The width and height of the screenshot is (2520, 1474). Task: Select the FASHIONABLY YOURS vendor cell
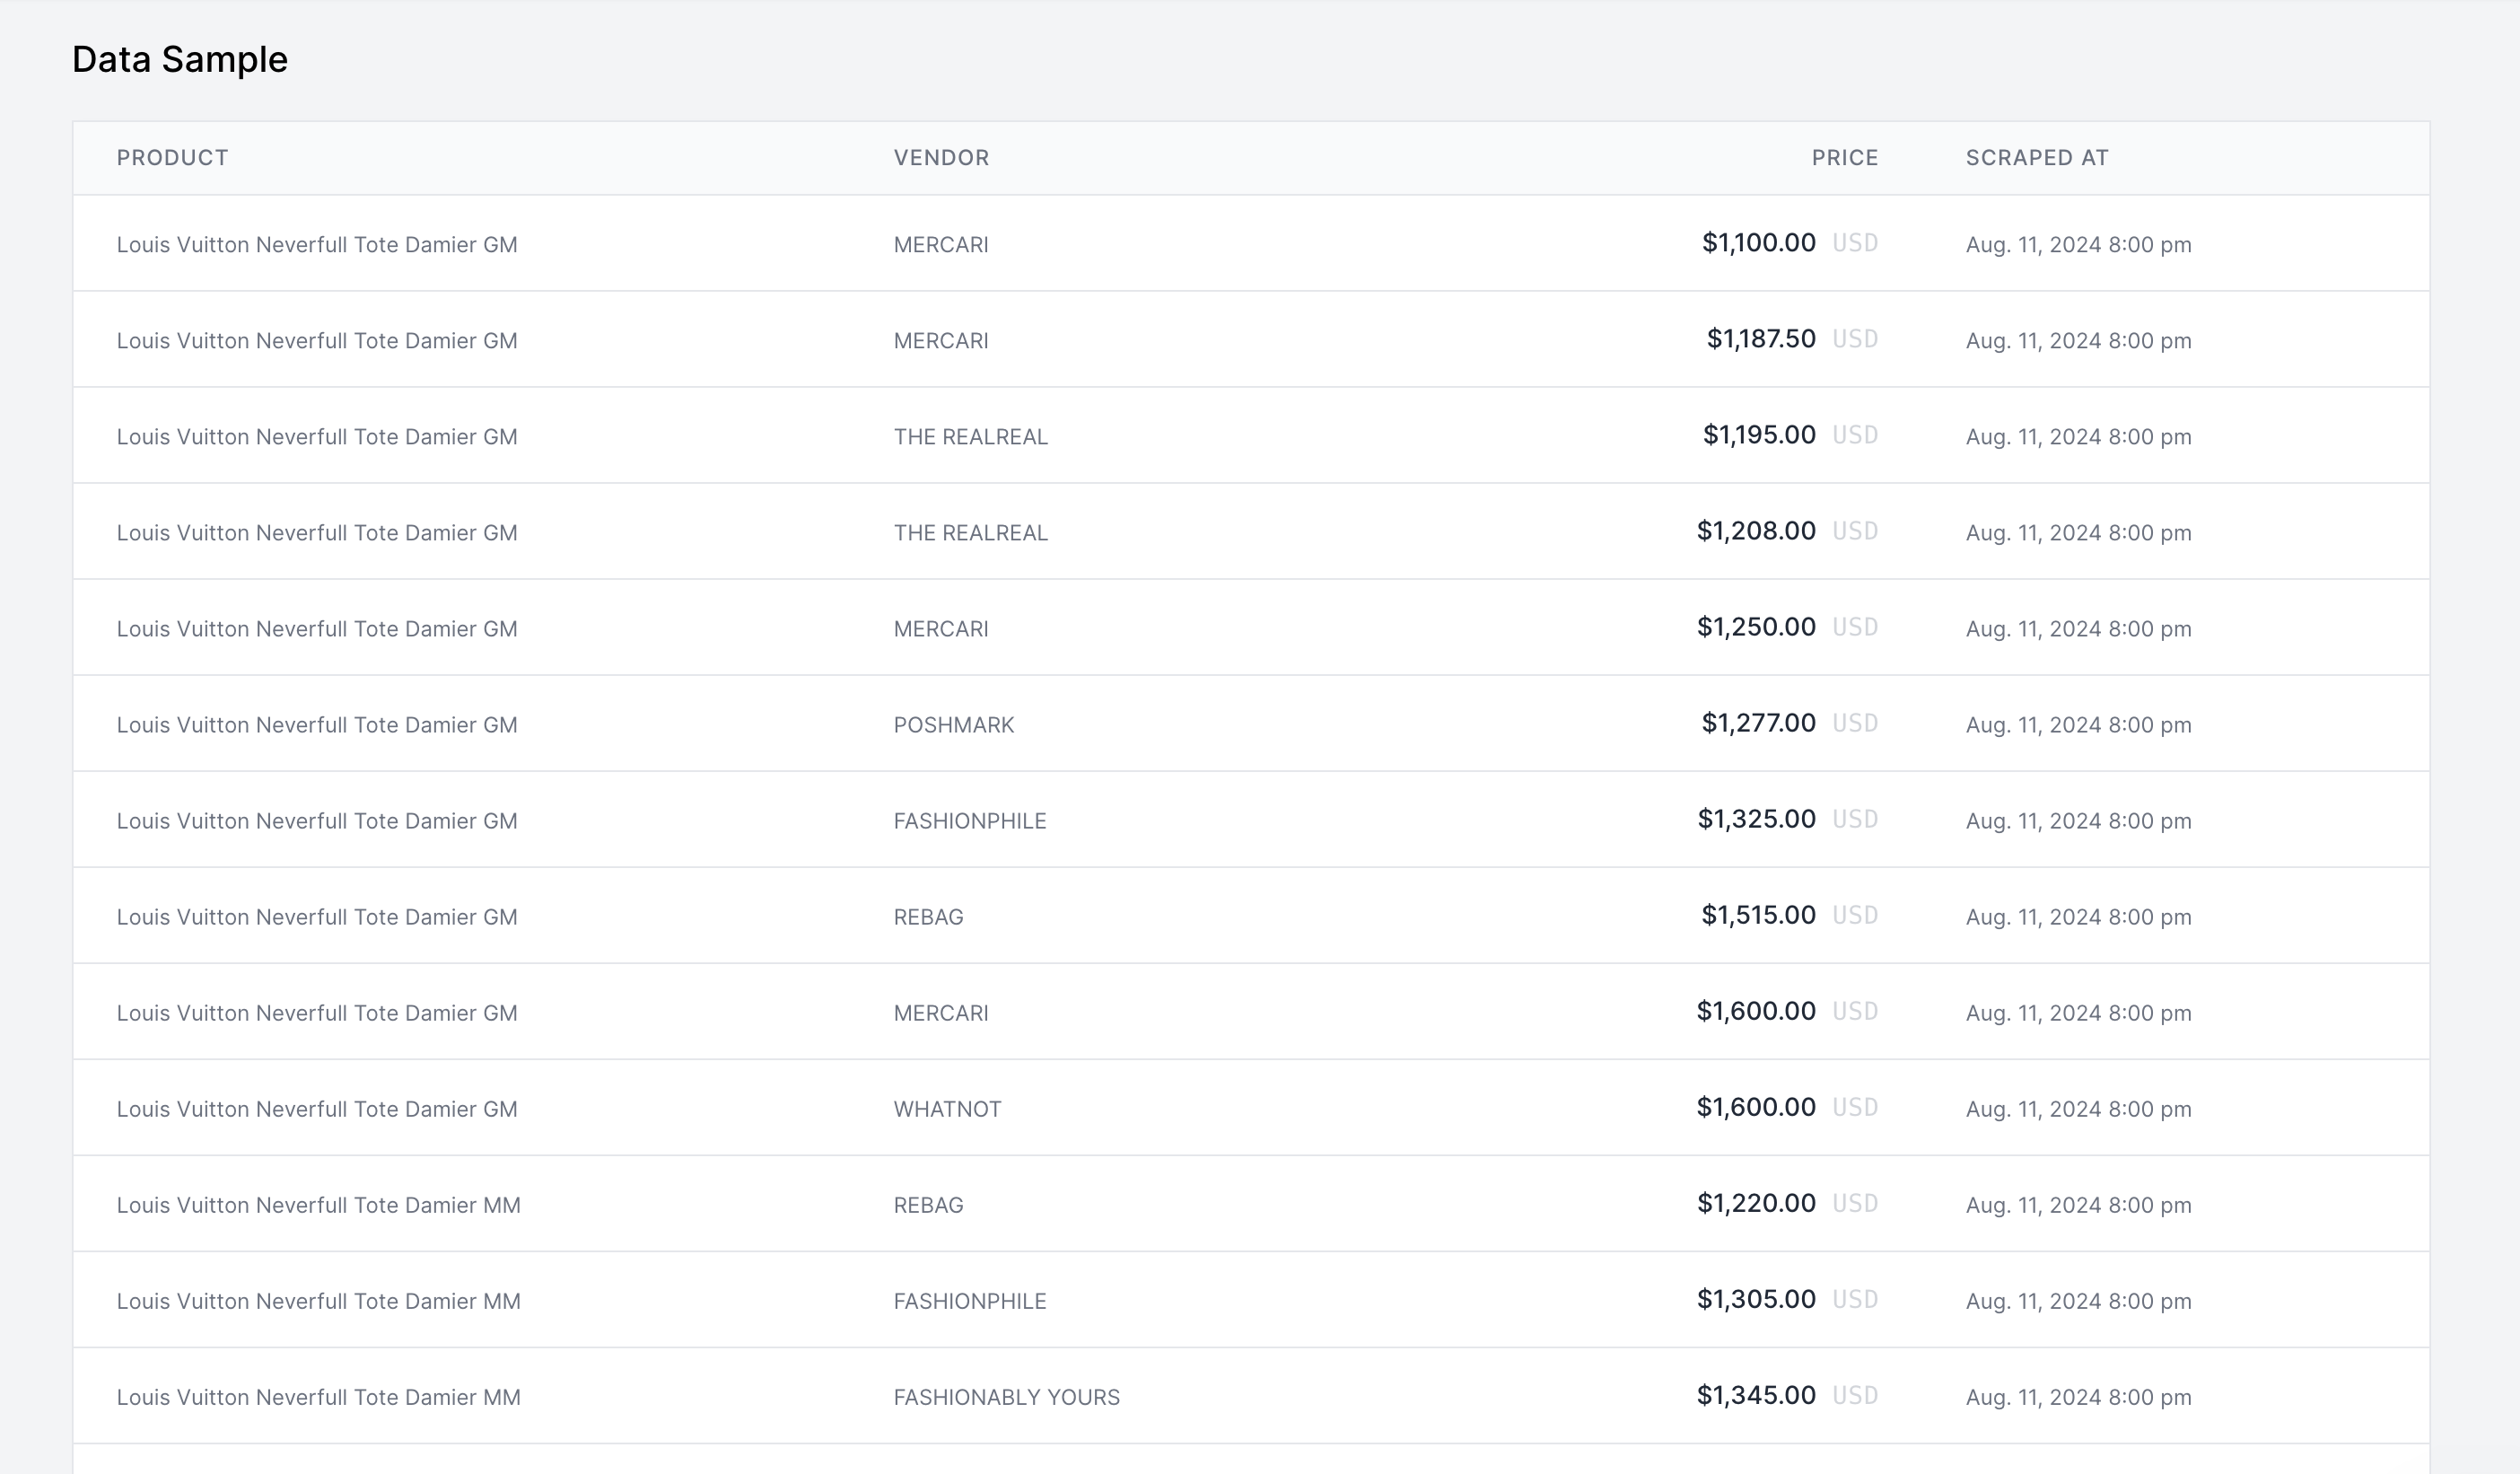click(1006, 1397)
